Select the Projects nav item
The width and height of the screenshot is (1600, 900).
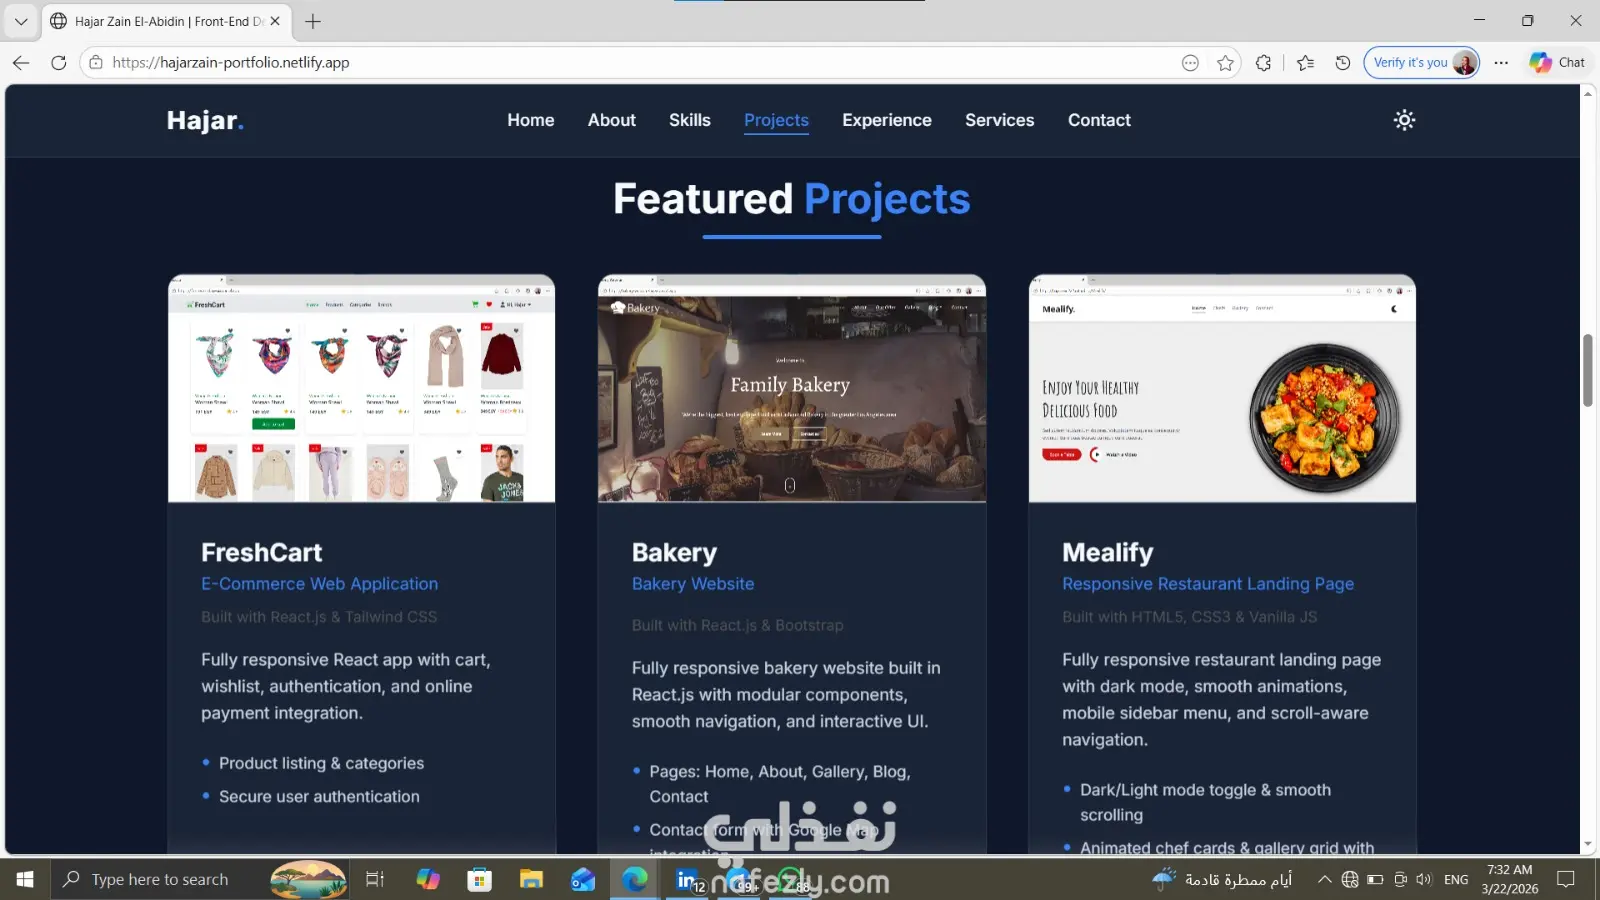click(776, 120)
